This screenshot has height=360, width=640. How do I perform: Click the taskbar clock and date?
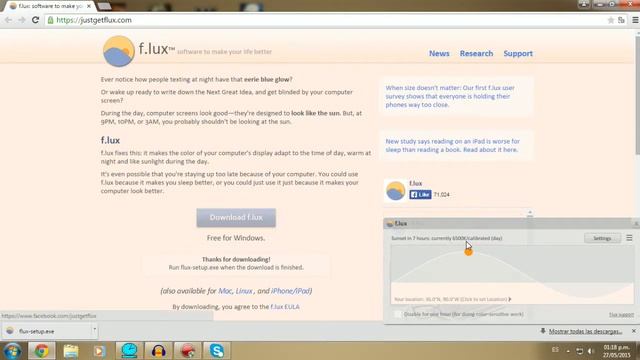pos(616,351)
